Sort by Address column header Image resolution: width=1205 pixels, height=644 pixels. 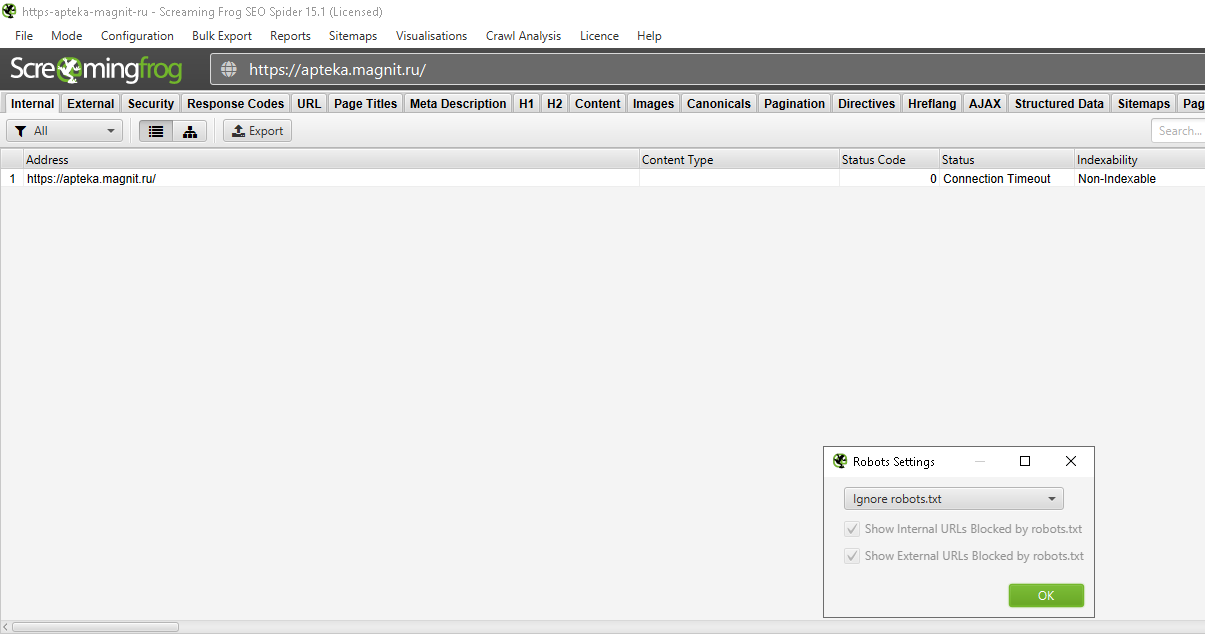coord(331,160)
